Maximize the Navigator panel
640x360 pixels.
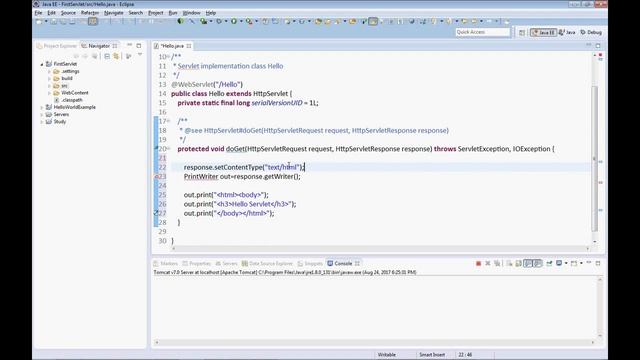[139, 45]
